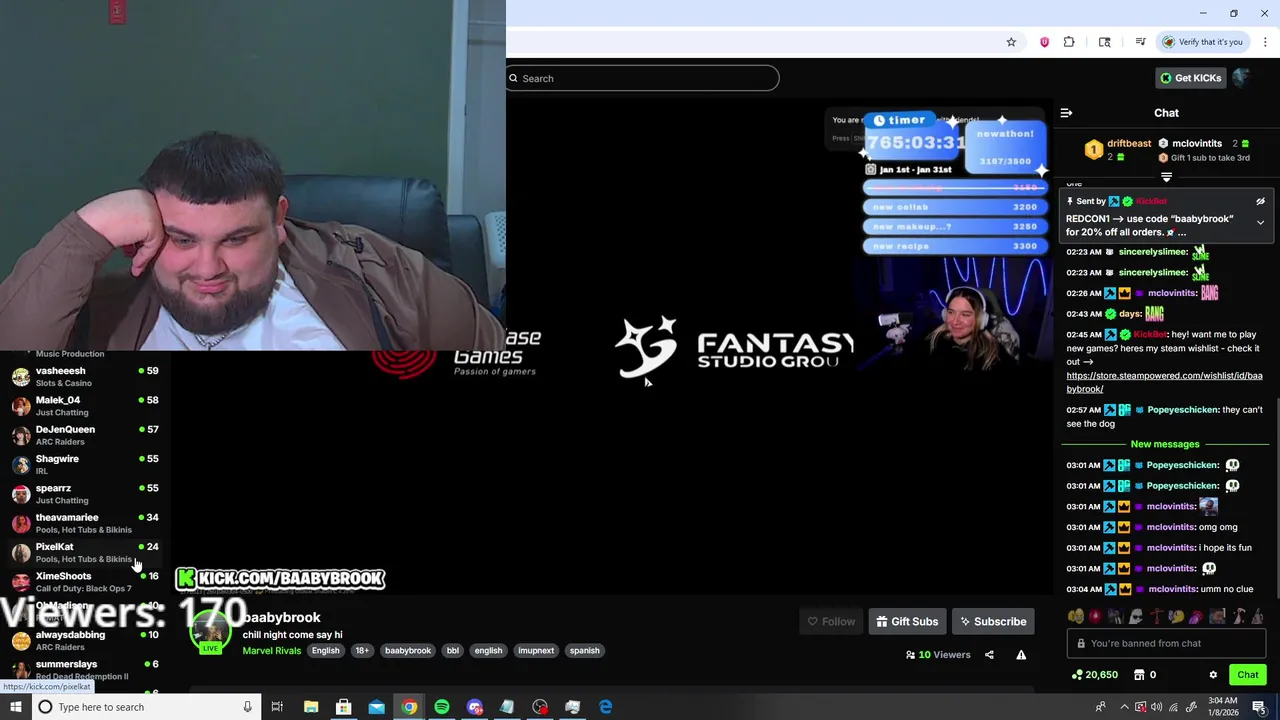Bookmark this page with the star icon

[x=1011, y=42]
